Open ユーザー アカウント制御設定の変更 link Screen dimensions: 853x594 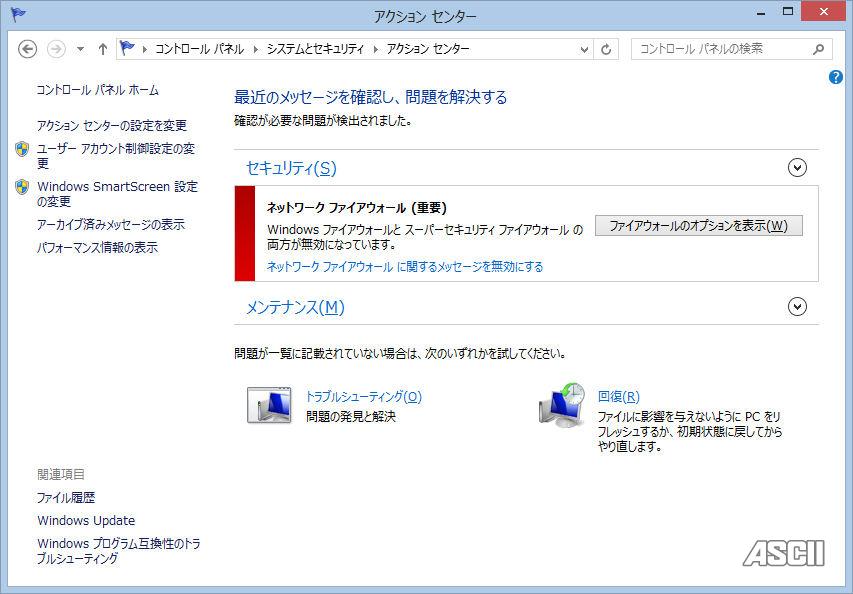point(115,156)
